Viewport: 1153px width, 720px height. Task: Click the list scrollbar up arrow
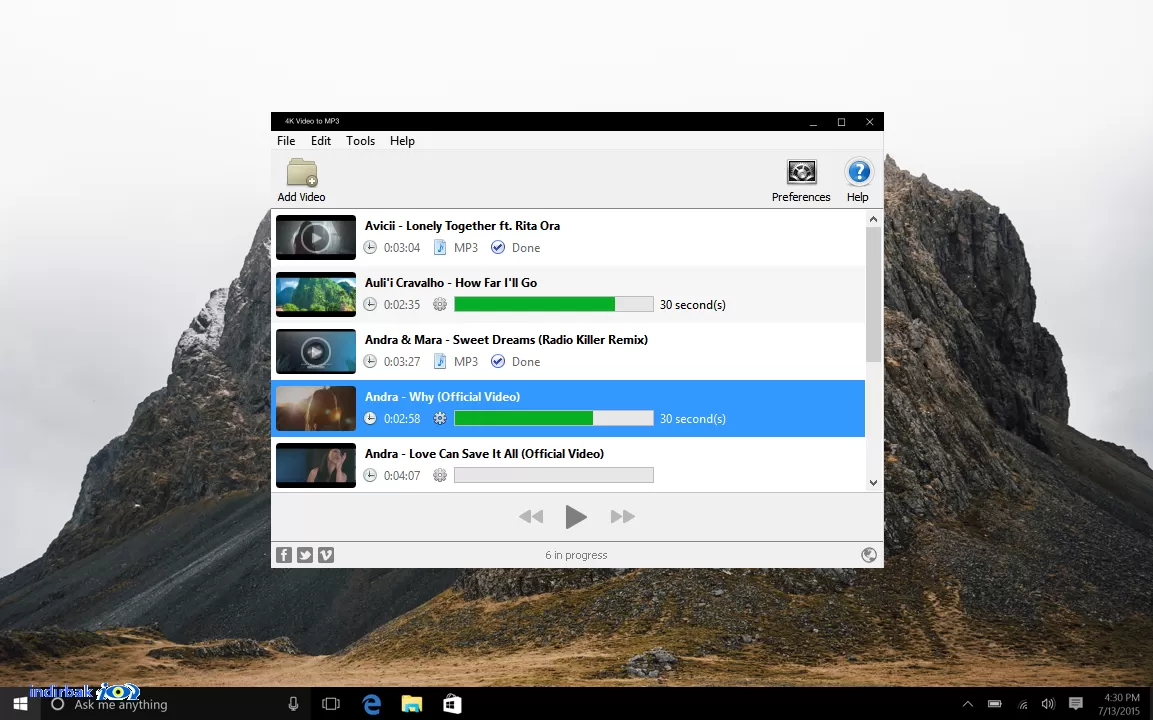click(874, 219)
